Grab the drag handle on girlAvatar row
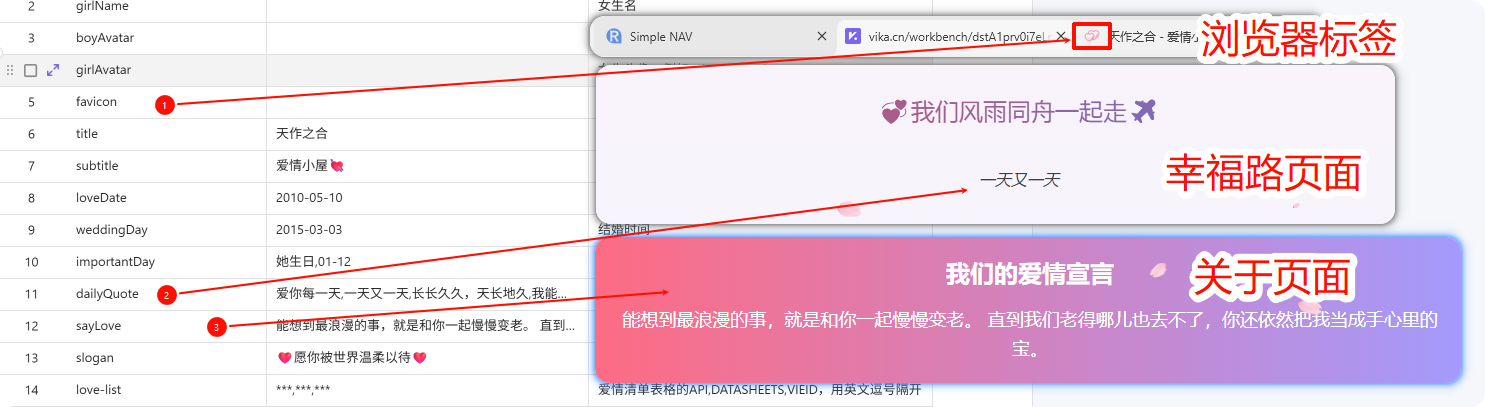Screen dimensions: 1485x407 (x=11, y=70)
